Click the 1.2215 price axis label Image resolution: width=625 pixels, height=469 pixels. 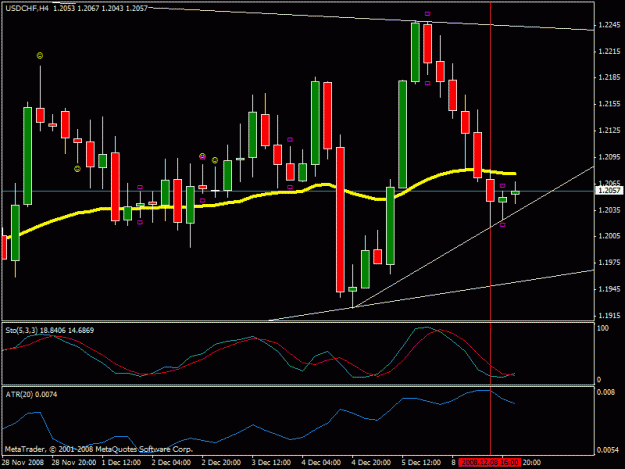pos(609,51)
